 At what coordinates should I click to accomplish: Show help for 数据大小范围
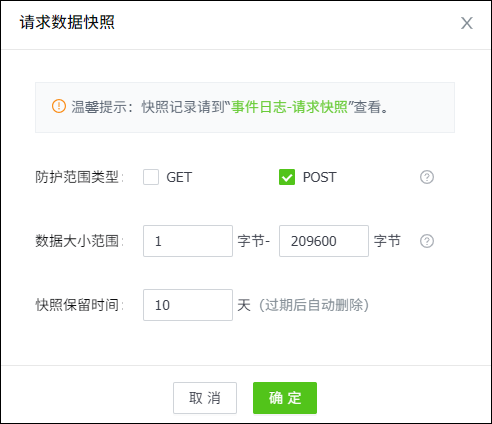pos(427,241)
